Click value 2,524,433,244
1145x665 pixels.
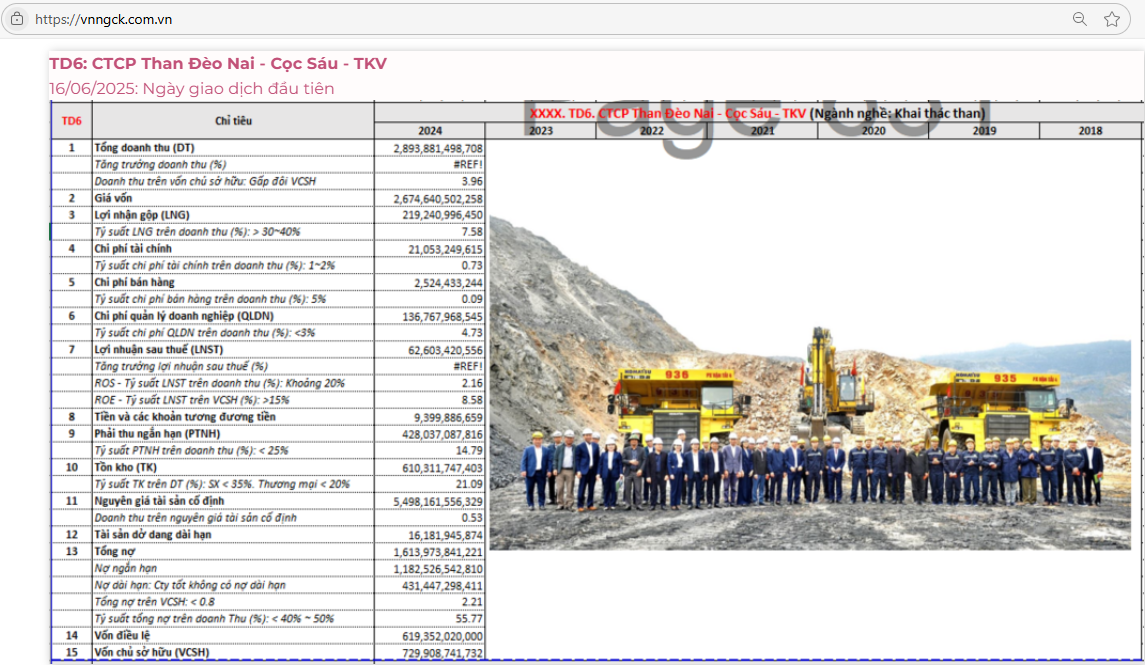point(448,283)
